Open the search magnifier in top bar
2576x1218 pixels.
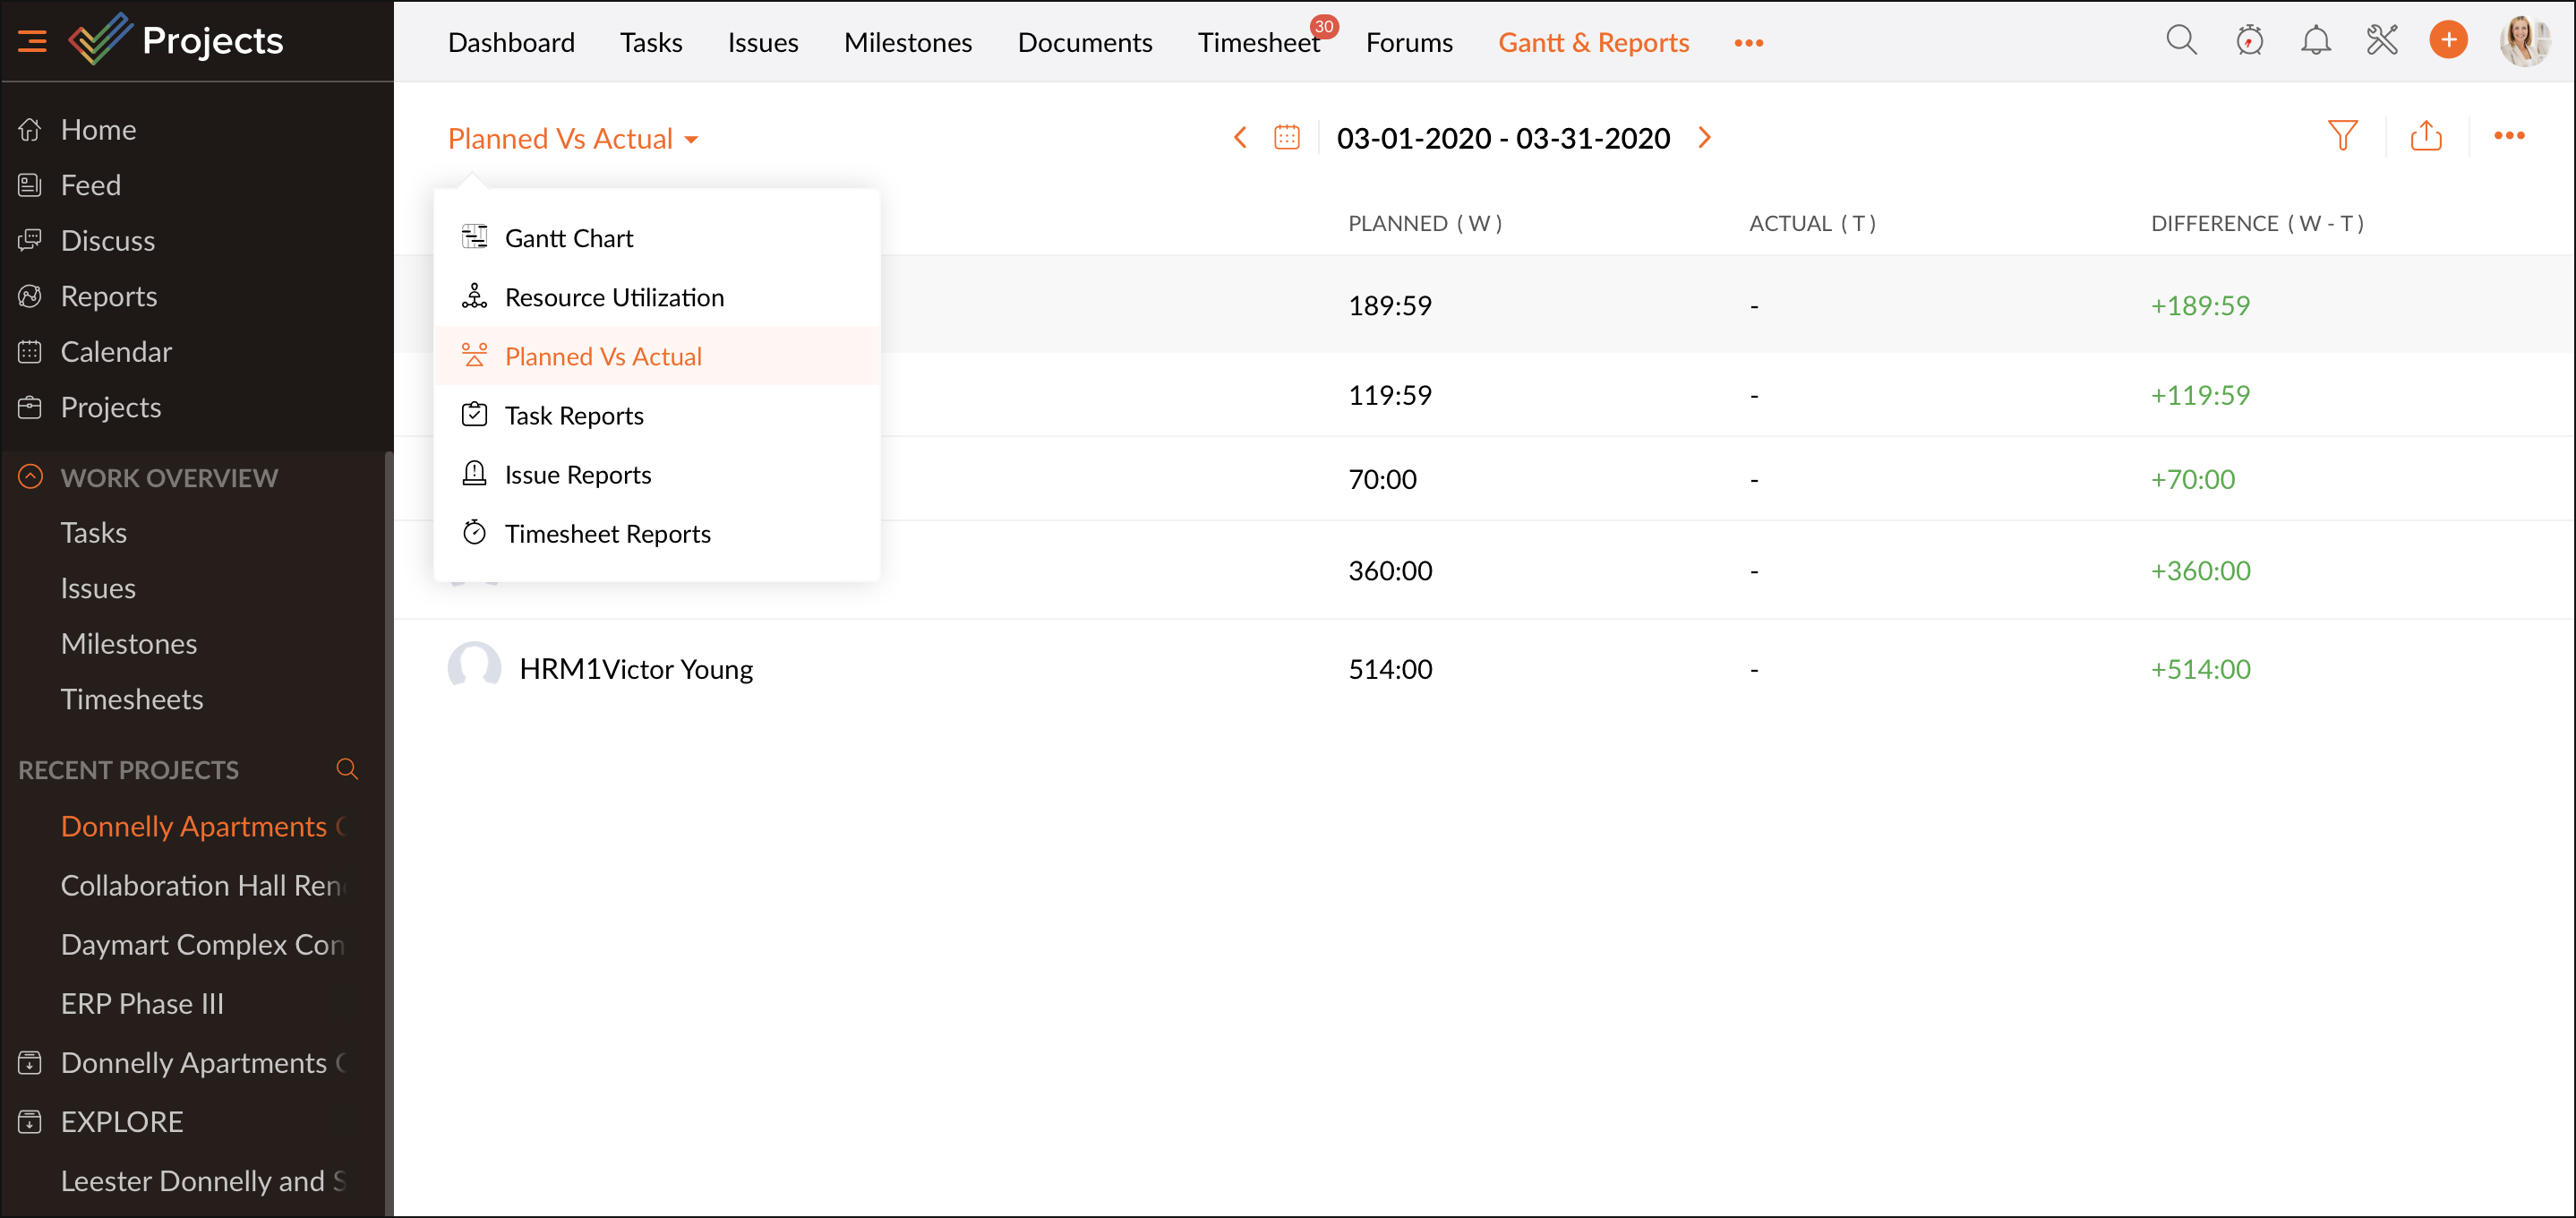coord(2181,41)
